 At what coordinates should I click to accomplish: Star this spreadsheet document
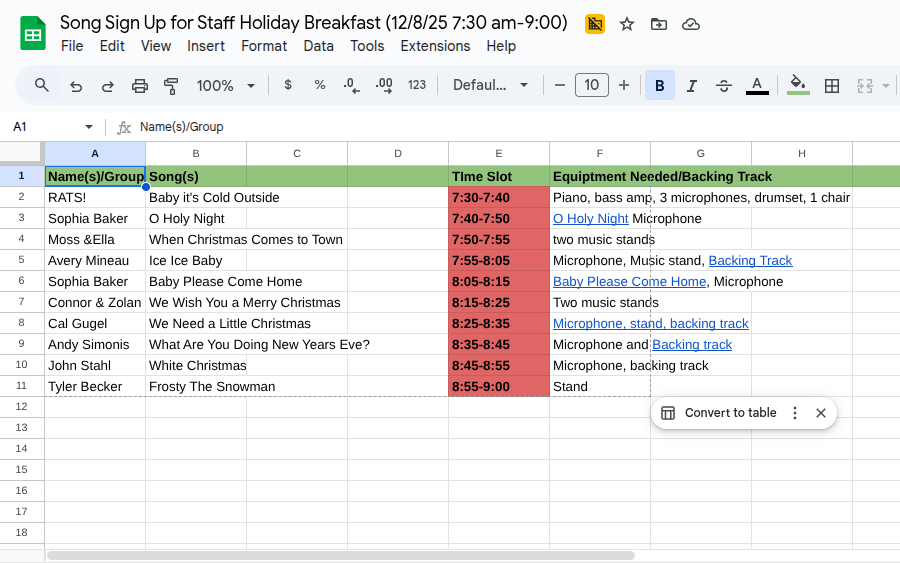[627, 24]
